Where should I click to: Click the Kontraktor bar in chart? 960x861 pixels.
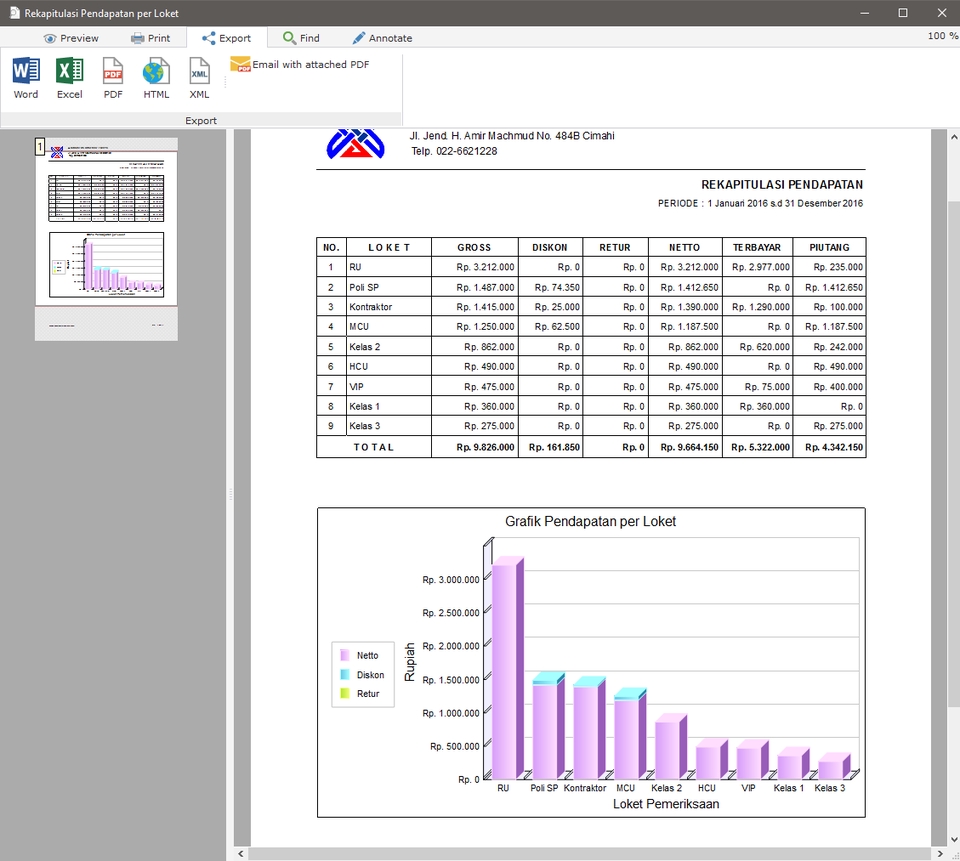[x=589, y=728]
